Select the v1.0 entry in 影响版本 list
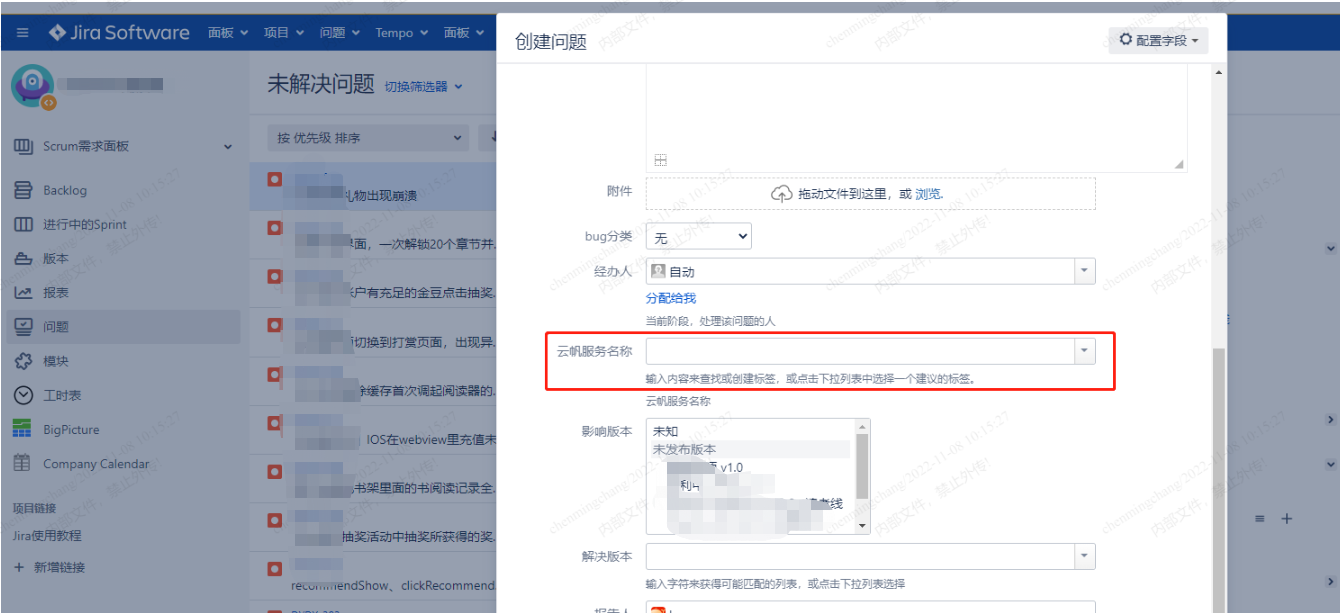 pos(751,467)
